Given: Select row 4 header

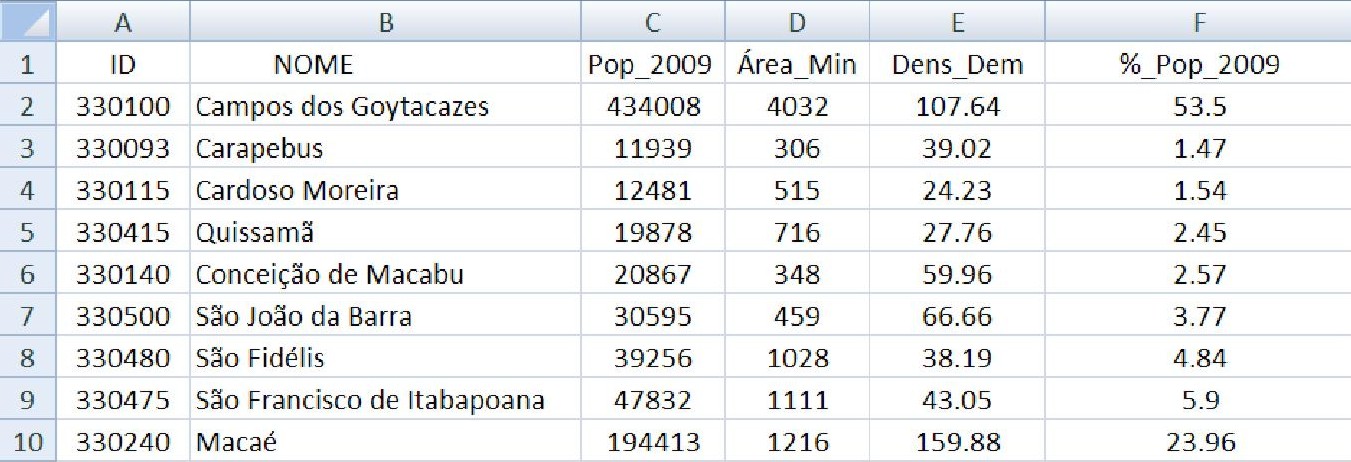Looking at the screenshot, I should 28,190.
